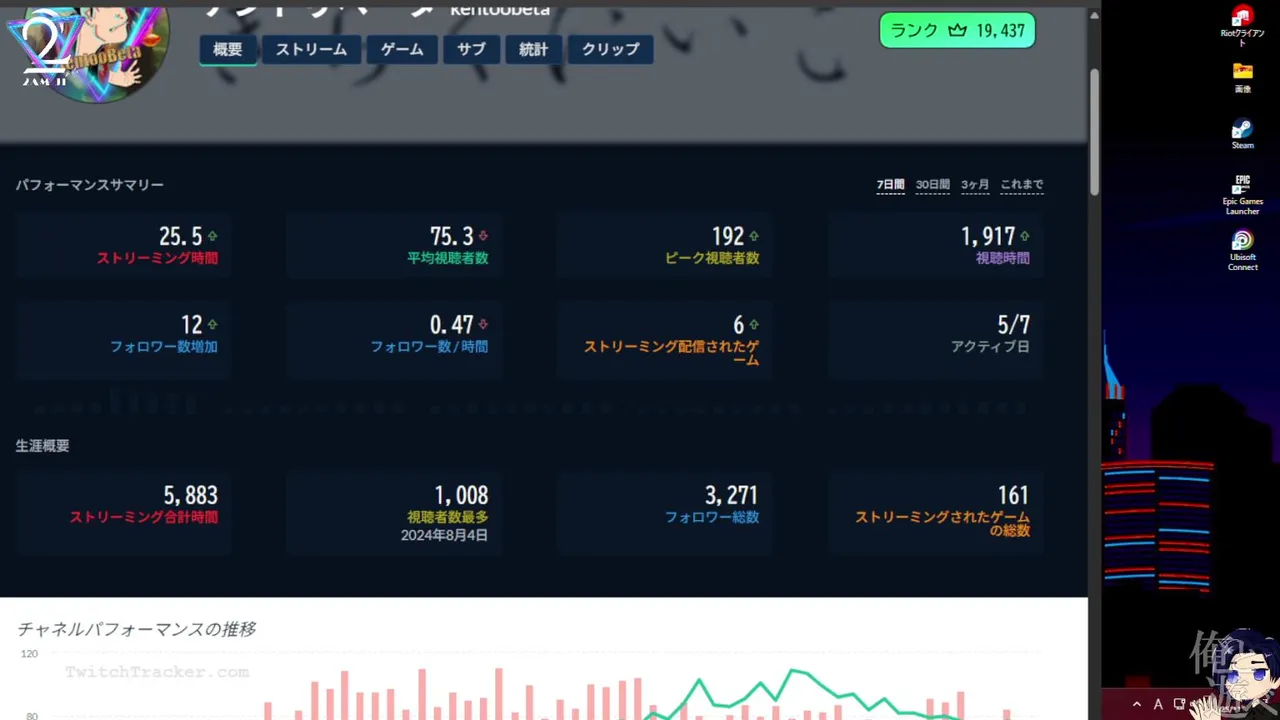Click the up arrow beside 192
This screenshot has width=1280, height=720.
(754, 237)
